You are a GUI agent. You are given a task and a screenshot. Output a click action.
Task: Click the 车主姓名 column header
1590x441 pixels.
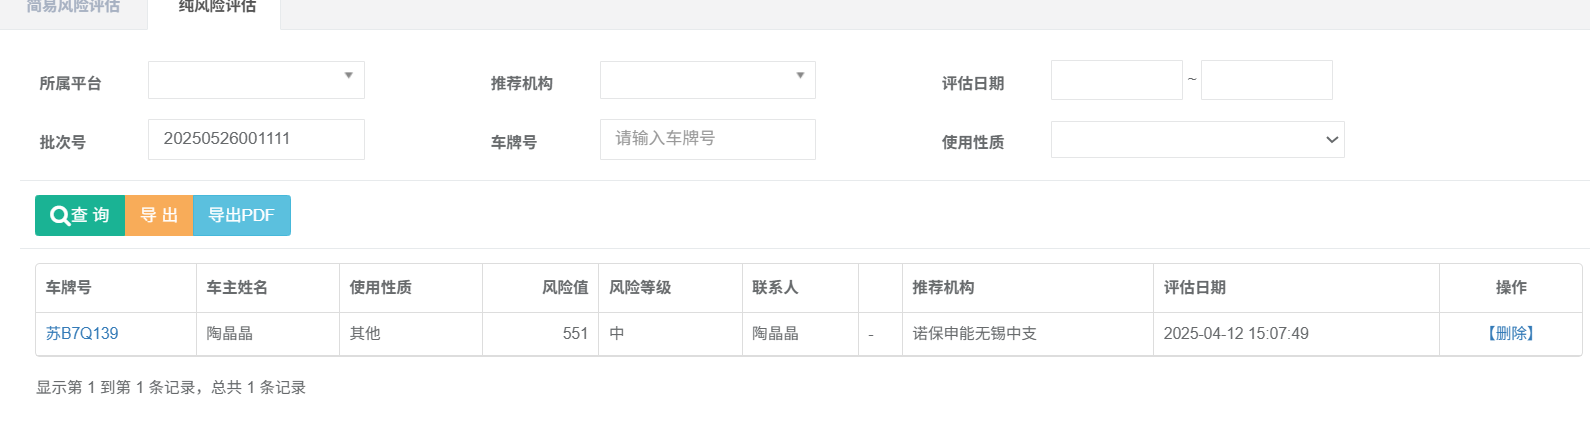[x=237, y=288]
